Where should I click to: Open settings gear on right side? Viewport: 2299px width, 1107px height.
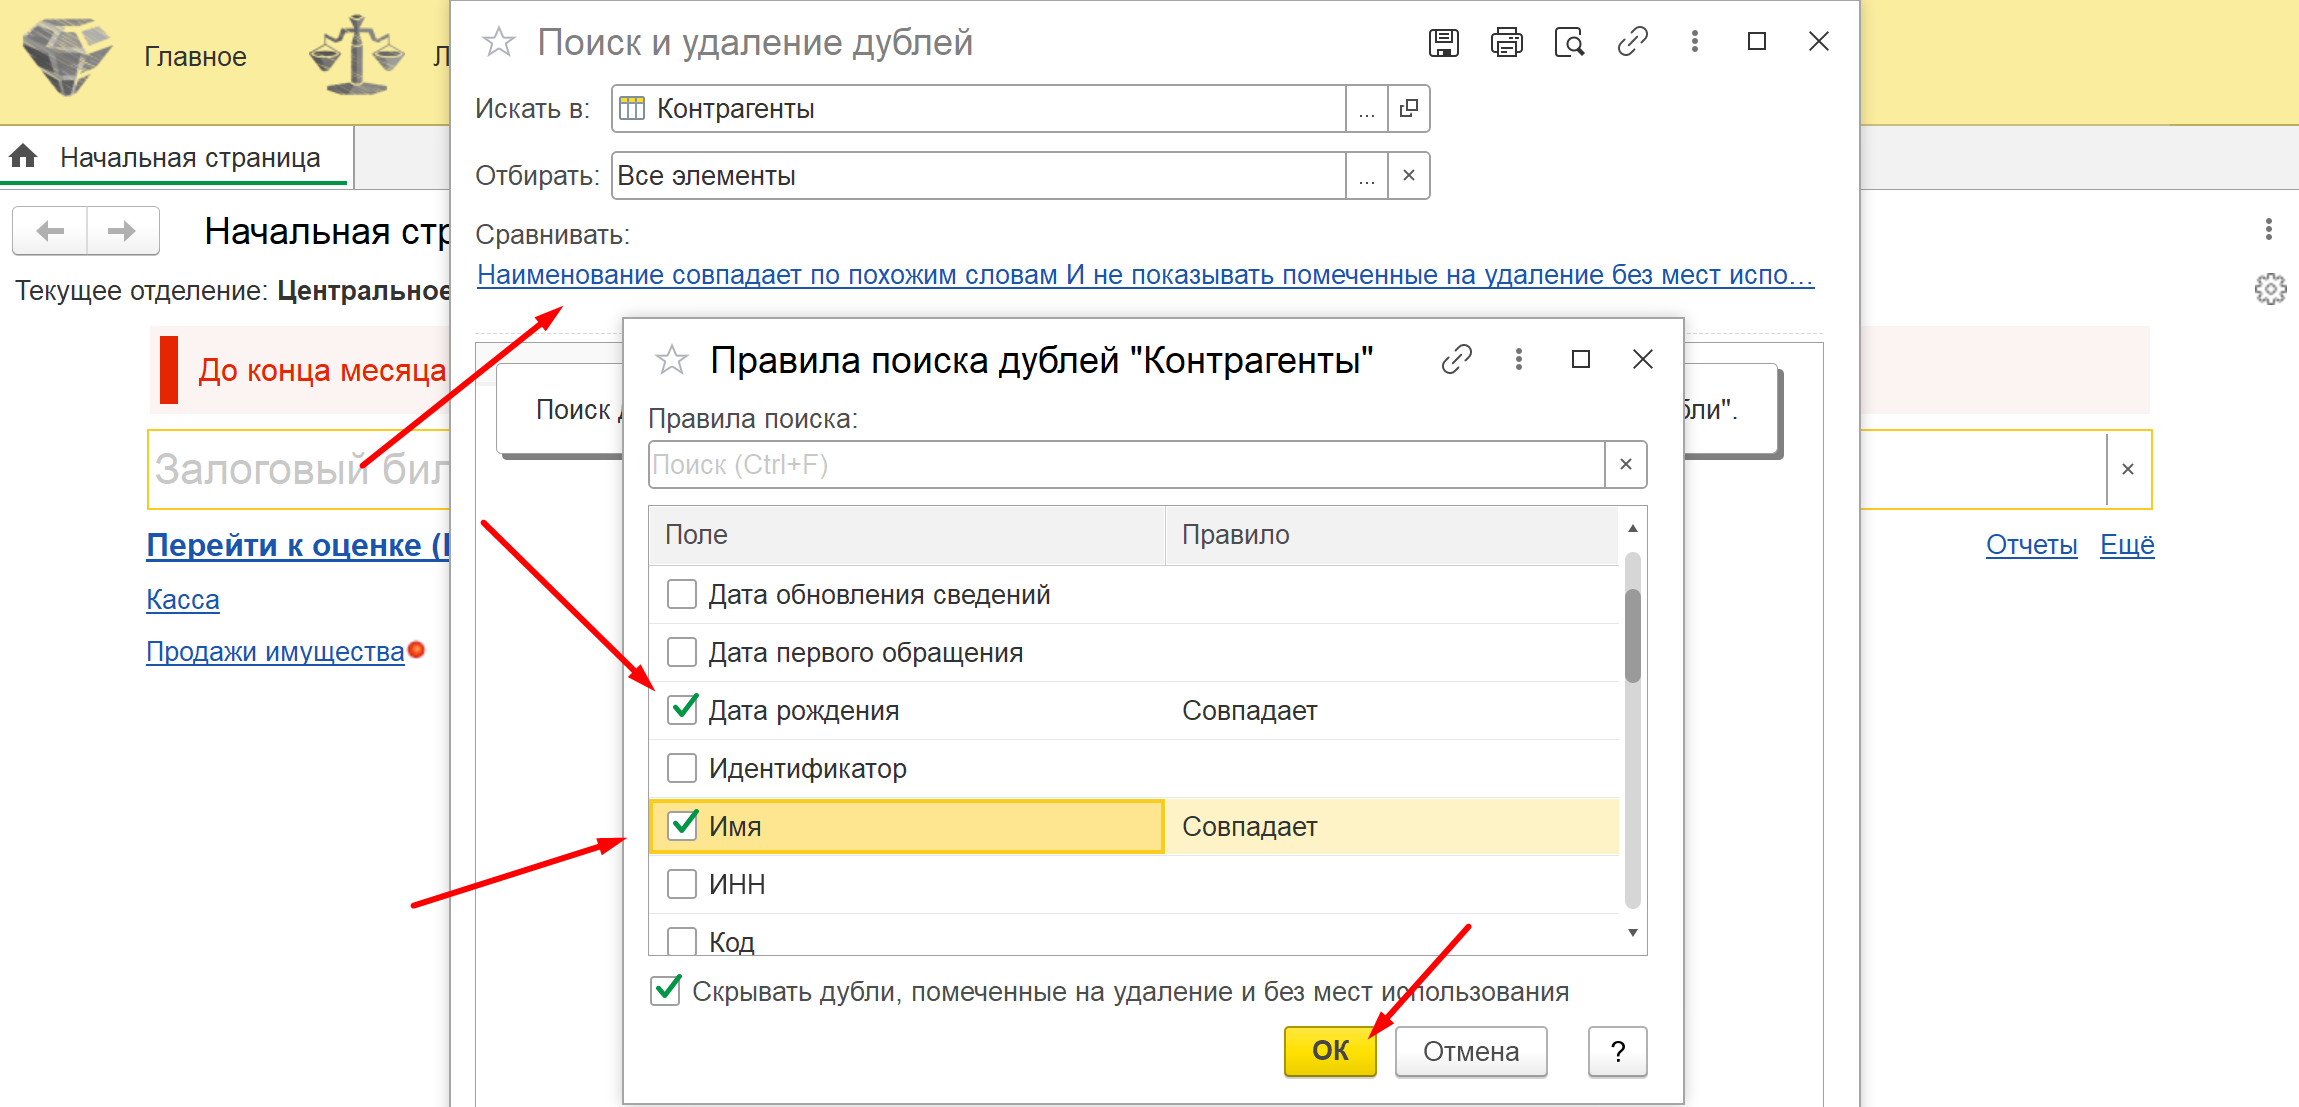coord(2270,289)
